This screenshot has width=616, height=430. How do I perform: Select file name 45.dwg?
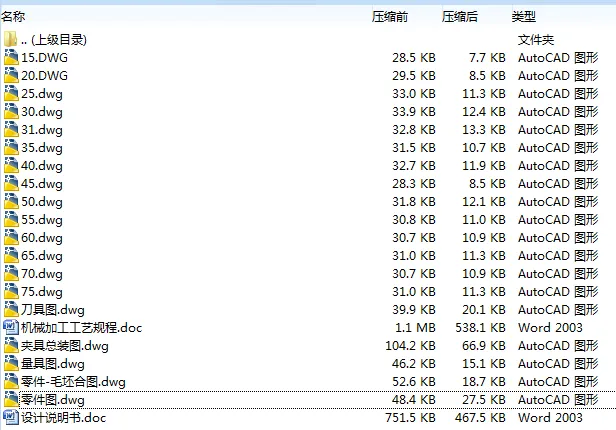(x=42, y=185)
